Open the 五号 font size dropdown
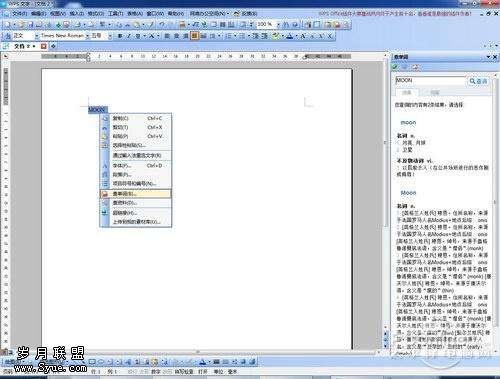 tap(110, 36)
